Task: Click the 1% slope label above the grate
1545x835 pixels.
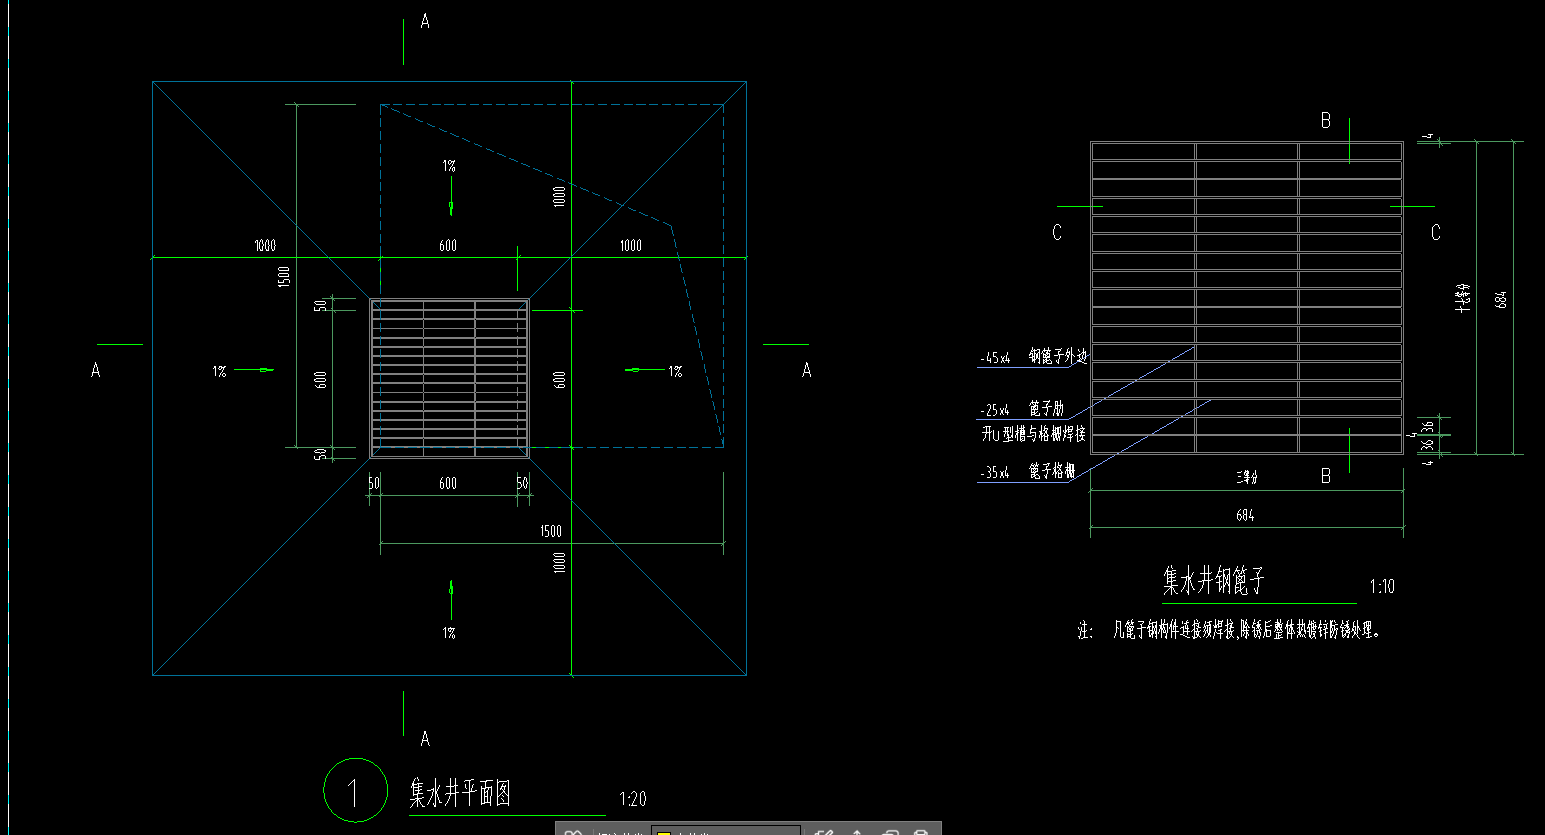Action: point(449,166)
